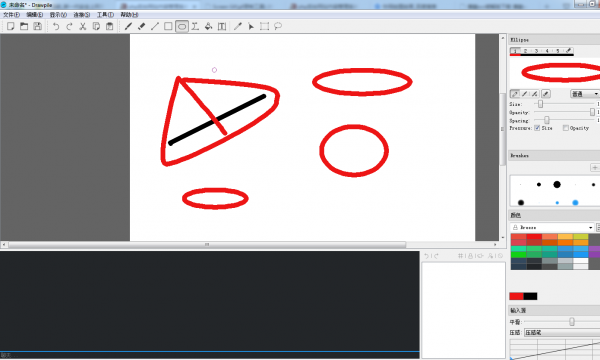
Task: Toggle Pressure Opacity checkbox
Action: [x=566, y=128]
